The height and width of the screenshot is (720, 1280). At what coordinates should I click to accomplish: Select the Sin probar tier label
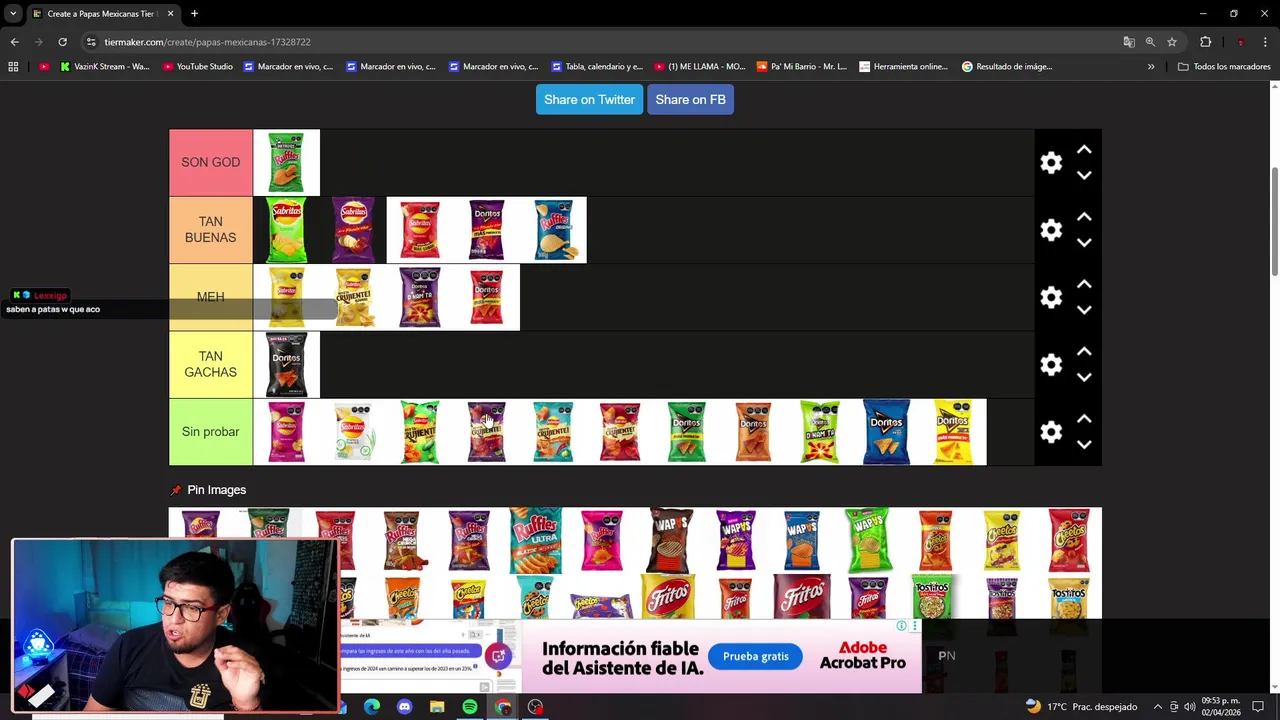click(x=210, y=432)
